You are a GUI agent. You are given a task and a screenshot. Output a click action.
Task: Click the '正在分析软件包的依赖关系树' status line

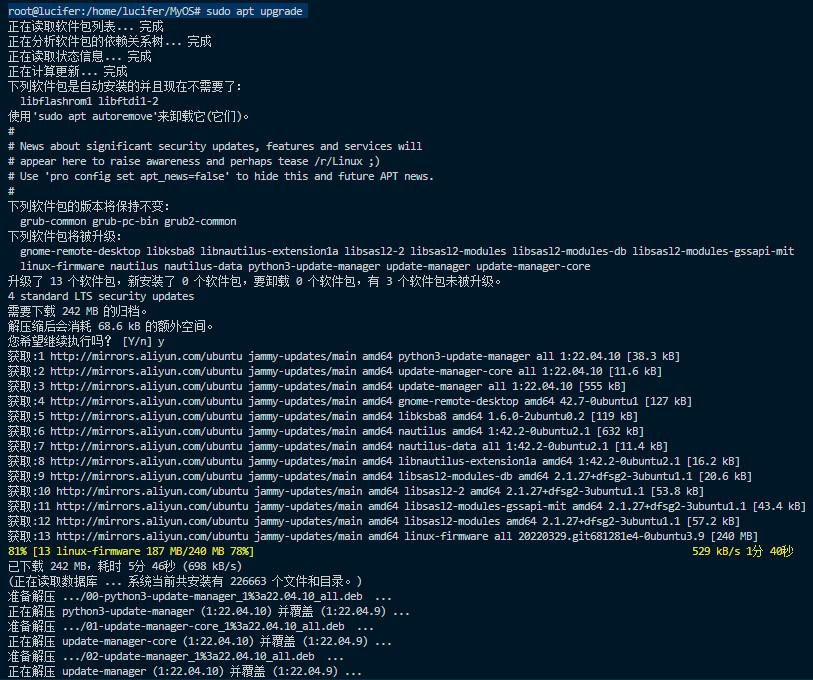point(110,41)
